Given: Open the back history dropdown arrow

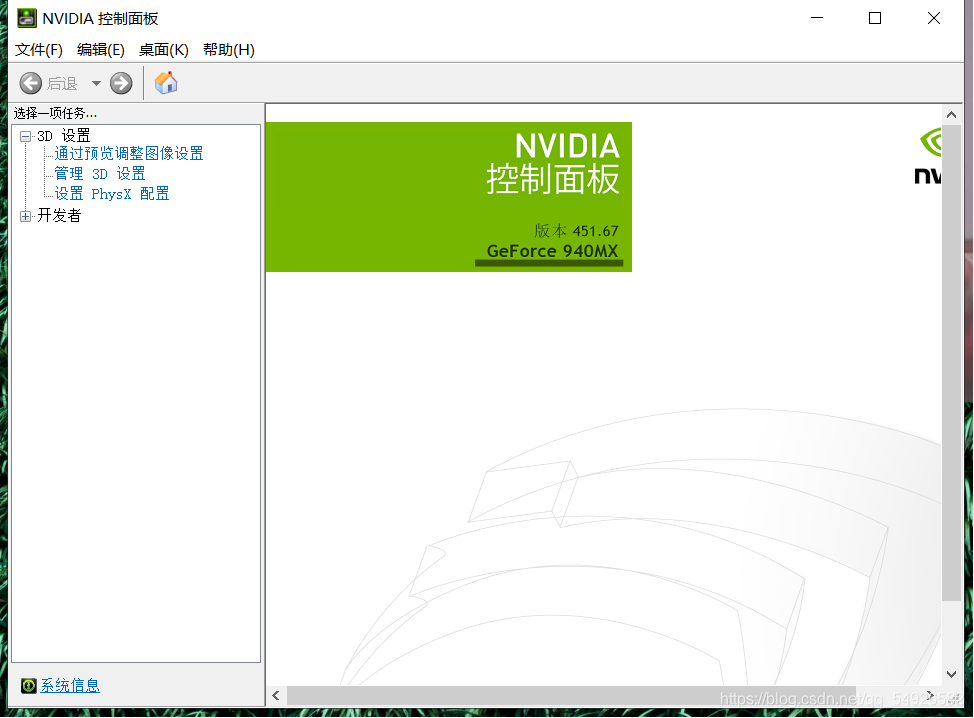Looking at the screenshot, I should coord(96,83).
